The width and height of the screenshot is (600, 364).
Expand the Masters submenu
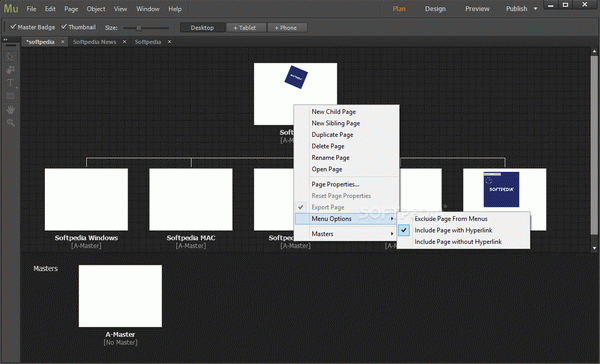(346, 233)
